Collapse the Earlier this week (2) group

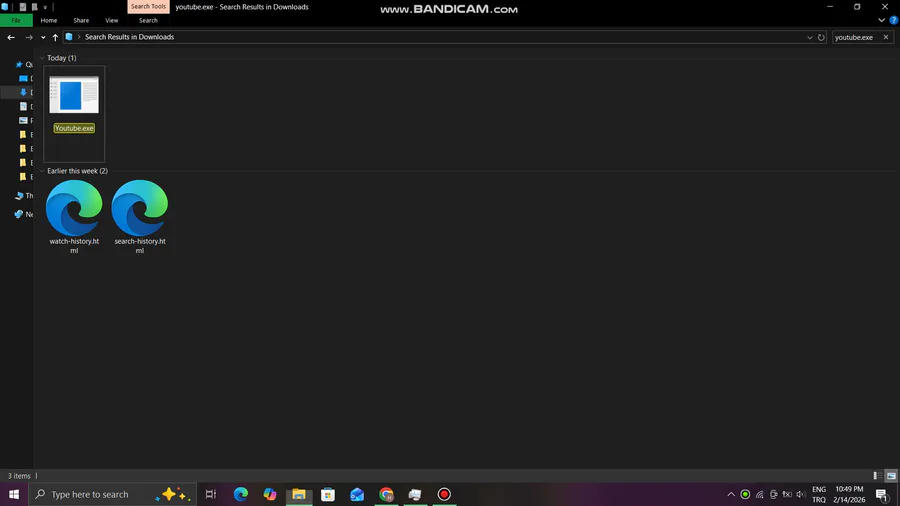coord(42,171)
